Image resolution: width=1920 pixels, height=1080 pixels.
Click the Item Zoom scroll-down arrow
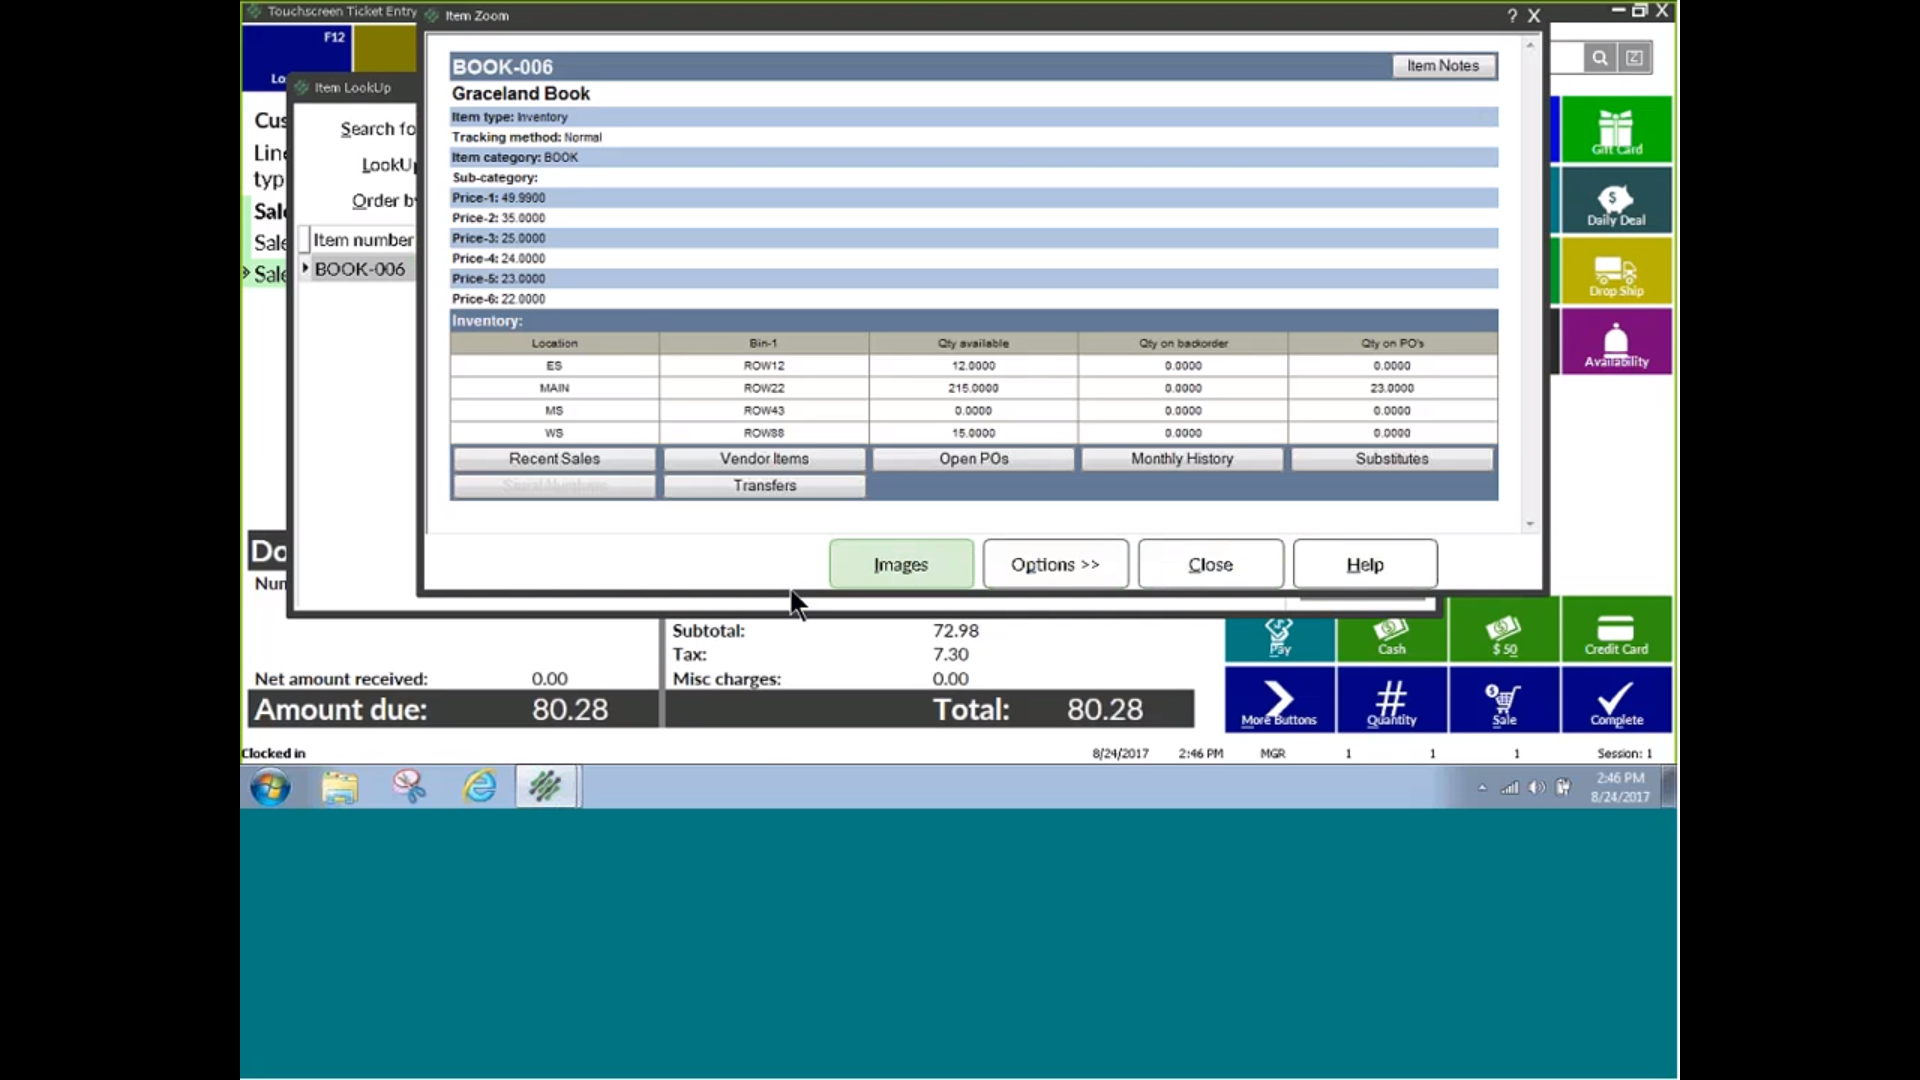click(1529, 524)
